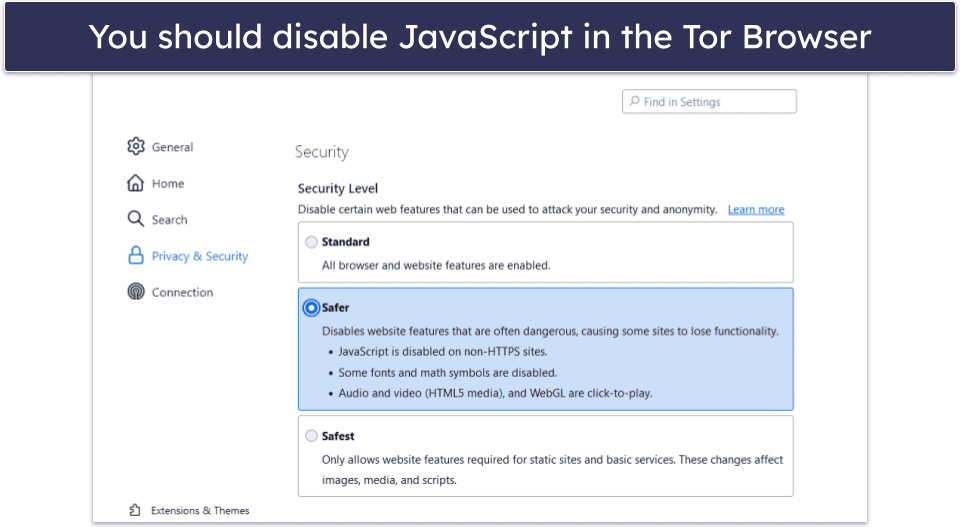Click the Privacy & Security lock icon
The image size is (960, 527).
(x=135, y=255)
